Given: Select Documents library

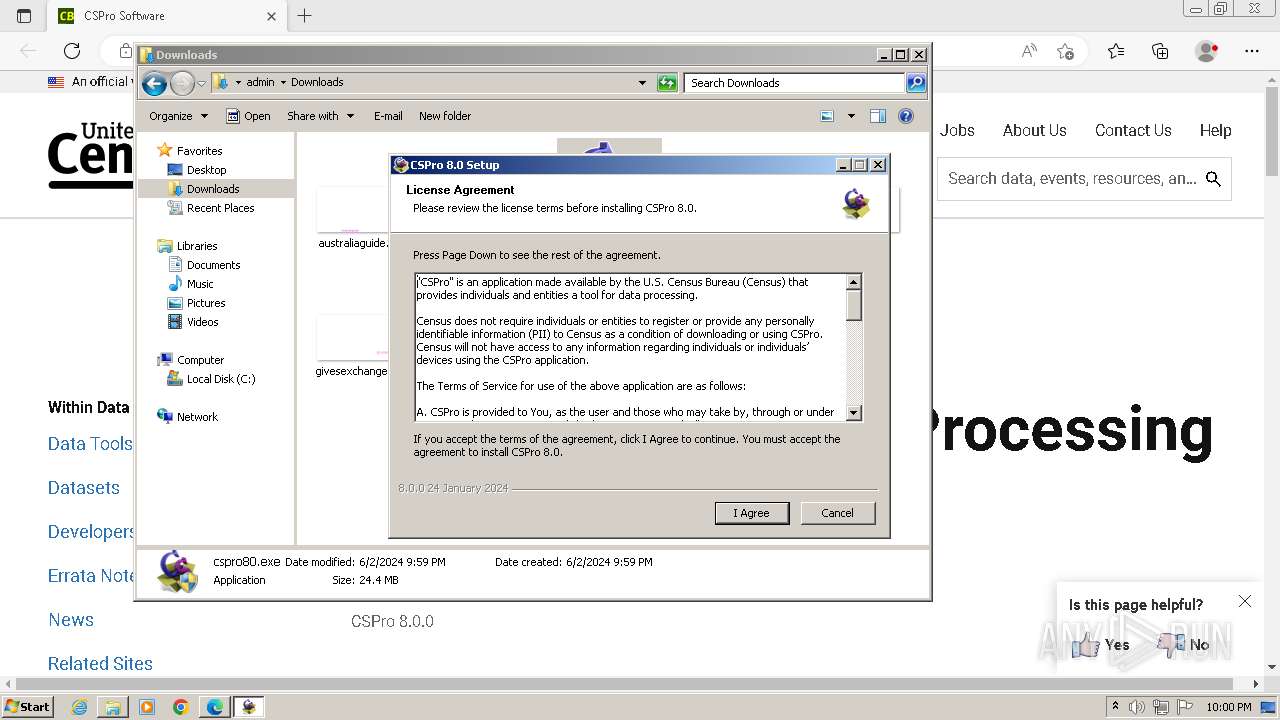Looking at the screenshot, I should (213, 265).
